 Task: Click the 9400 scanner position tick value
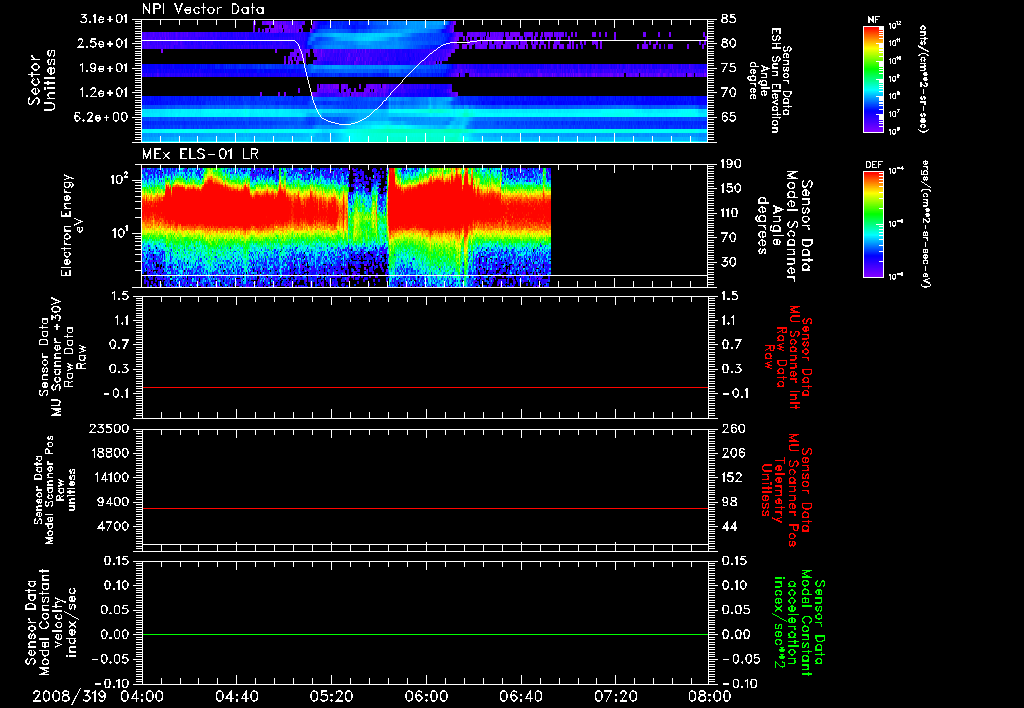(x=113, y=502)
